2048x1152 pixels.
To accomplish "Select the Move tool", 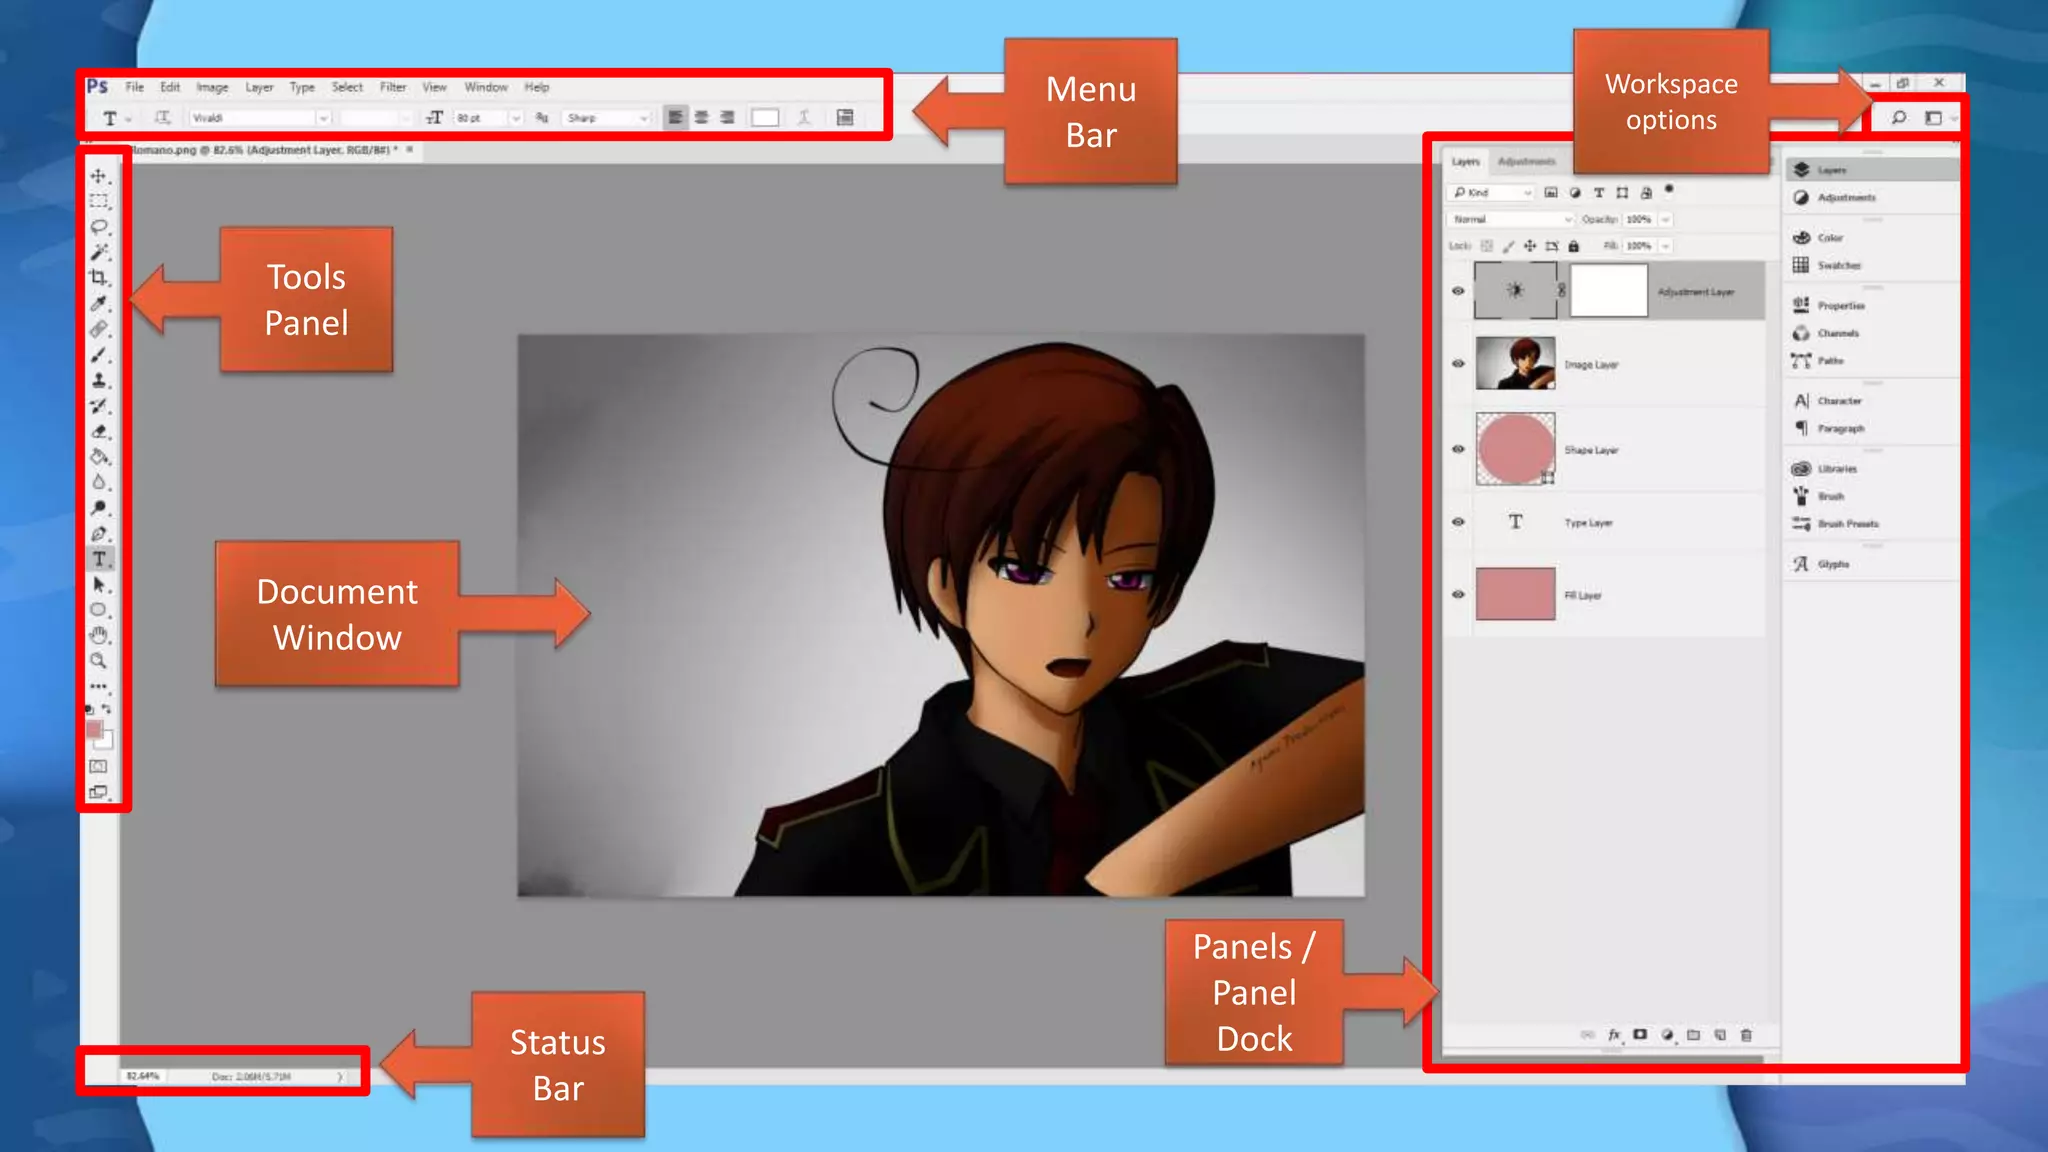I will (x=98, y=176).
